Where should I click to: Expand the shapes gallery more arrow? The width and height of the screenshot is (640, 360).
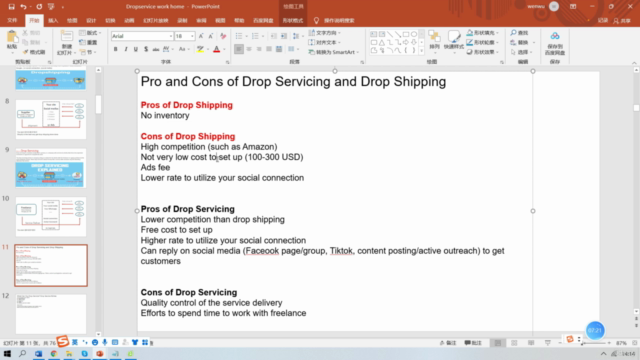[x=422, y=51]
